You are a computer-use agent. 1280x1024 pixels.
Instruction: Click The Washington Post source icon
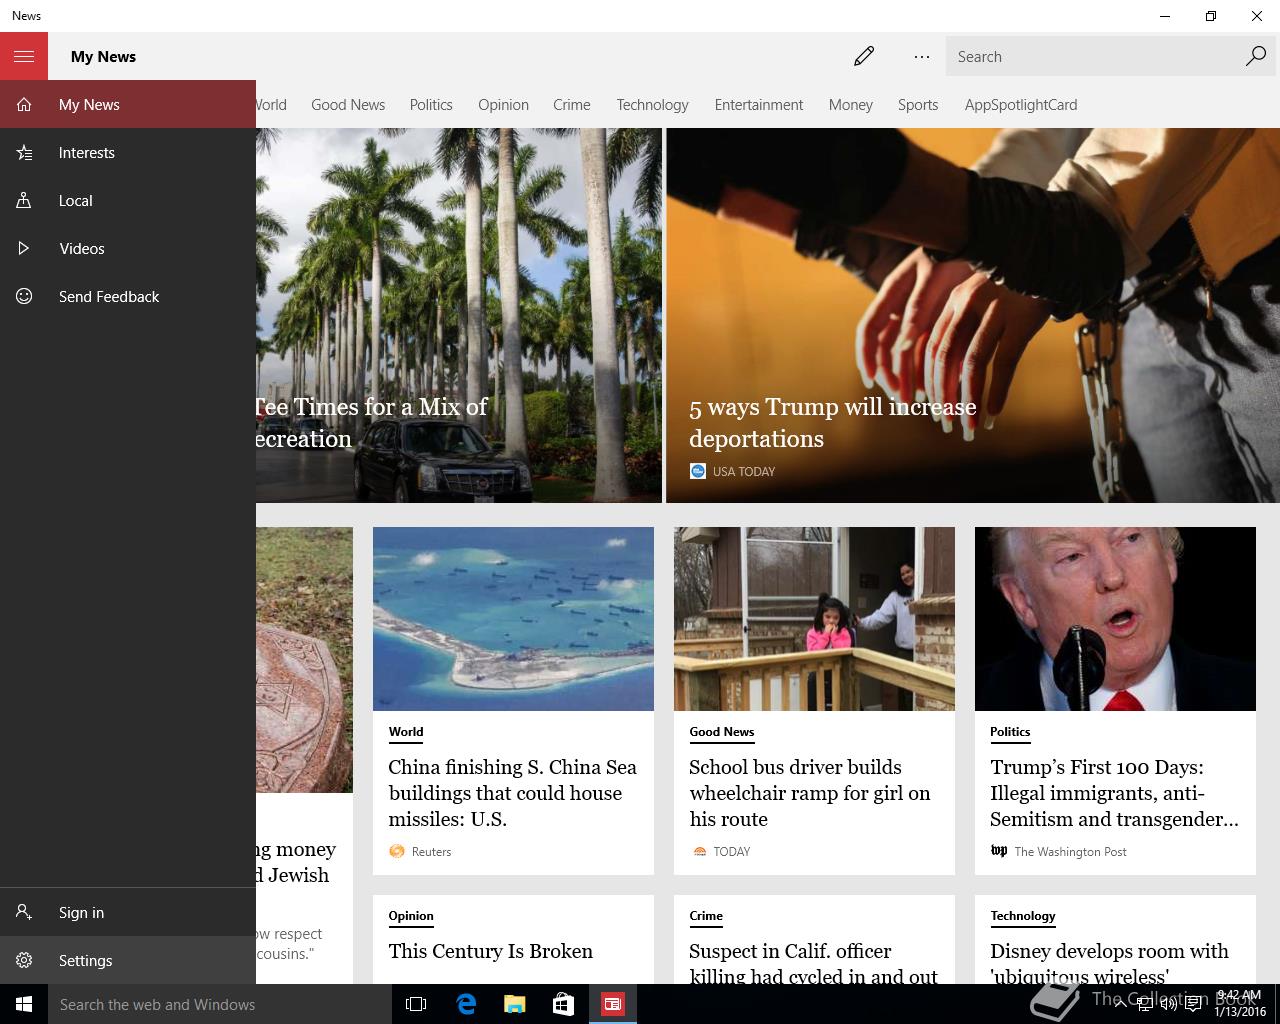tap(999, 851)
